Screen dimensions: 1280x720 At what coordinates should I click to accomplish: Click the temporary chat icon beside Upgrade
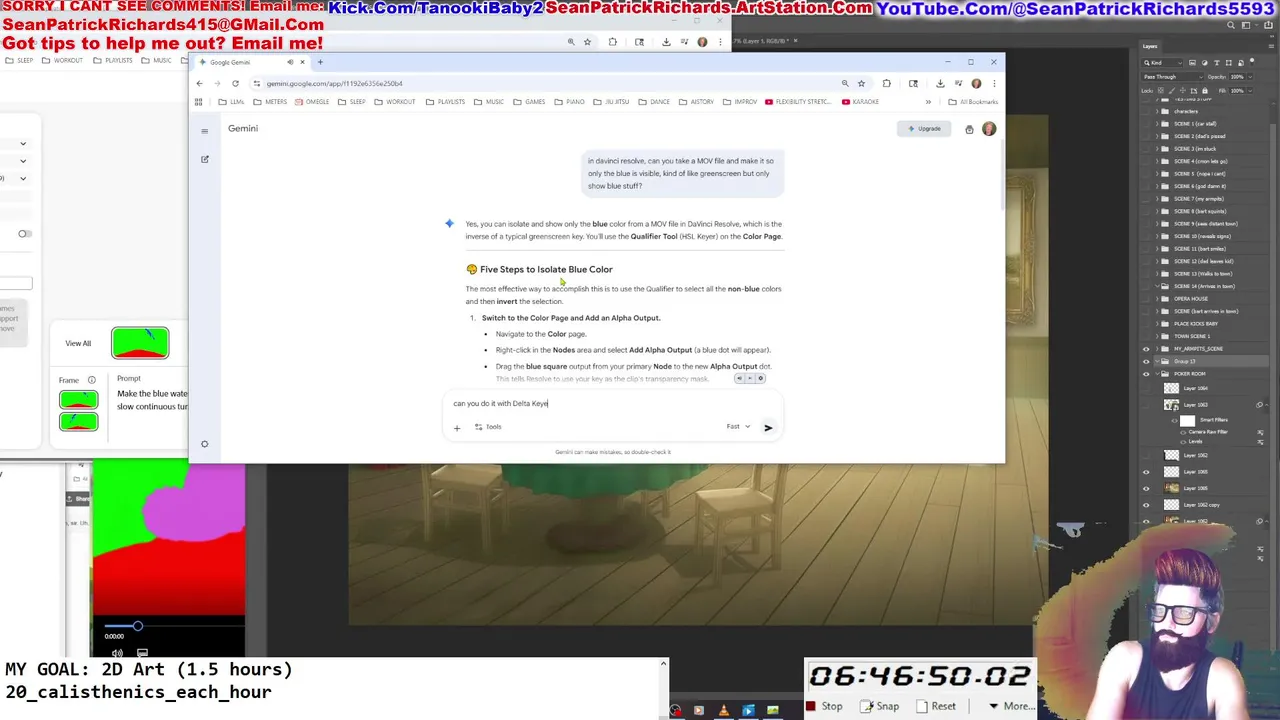pos(969,129)
